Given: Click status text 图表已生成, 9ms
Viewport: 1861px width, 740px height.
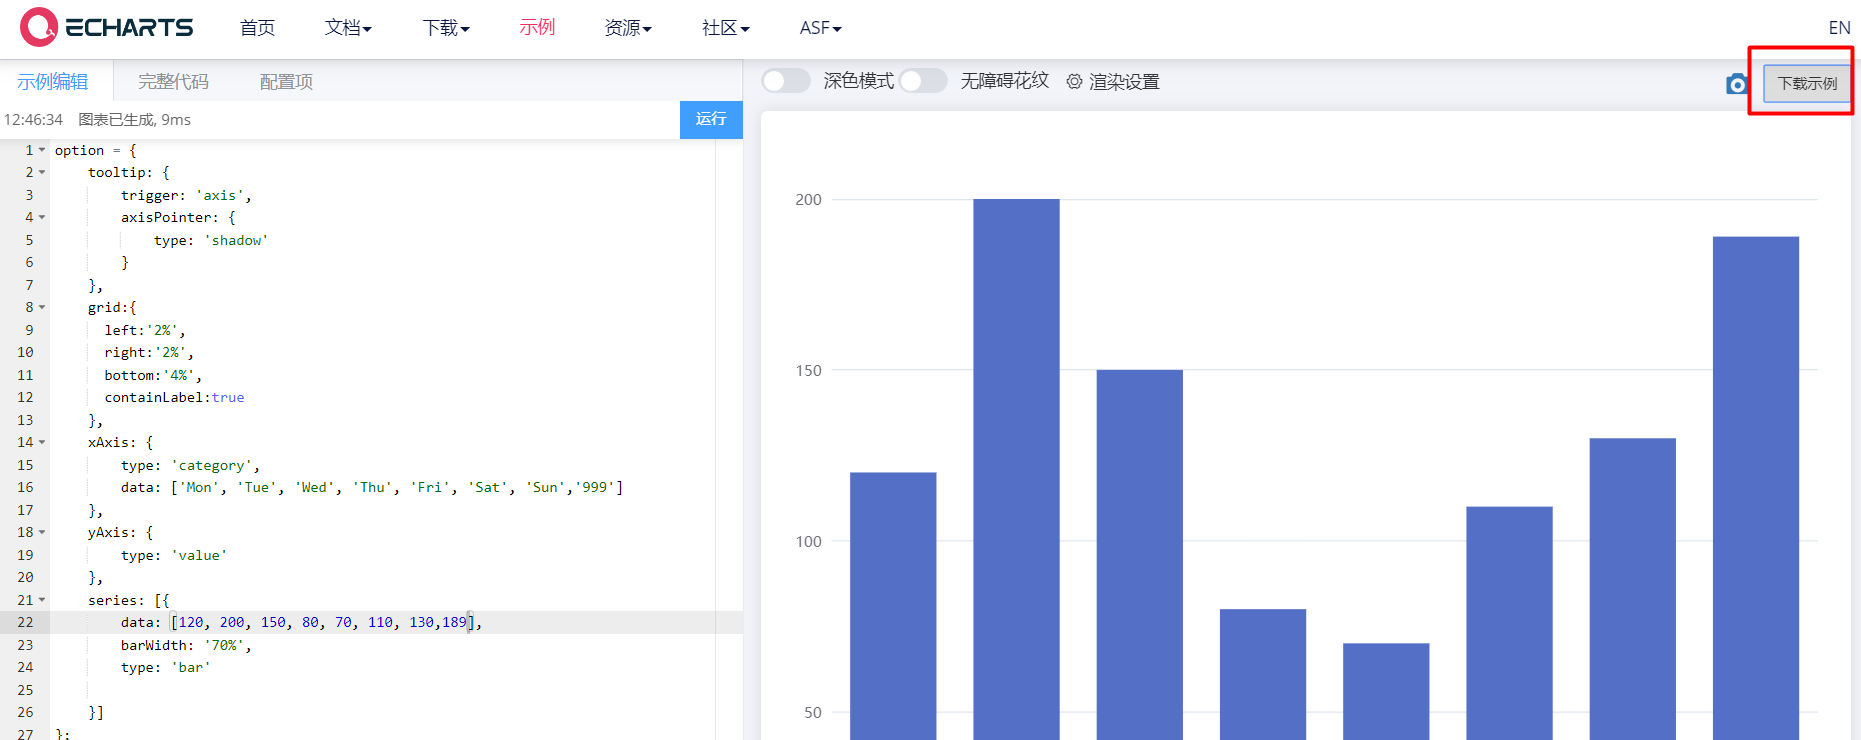Looking at the screenshot, I should point(135,120).
